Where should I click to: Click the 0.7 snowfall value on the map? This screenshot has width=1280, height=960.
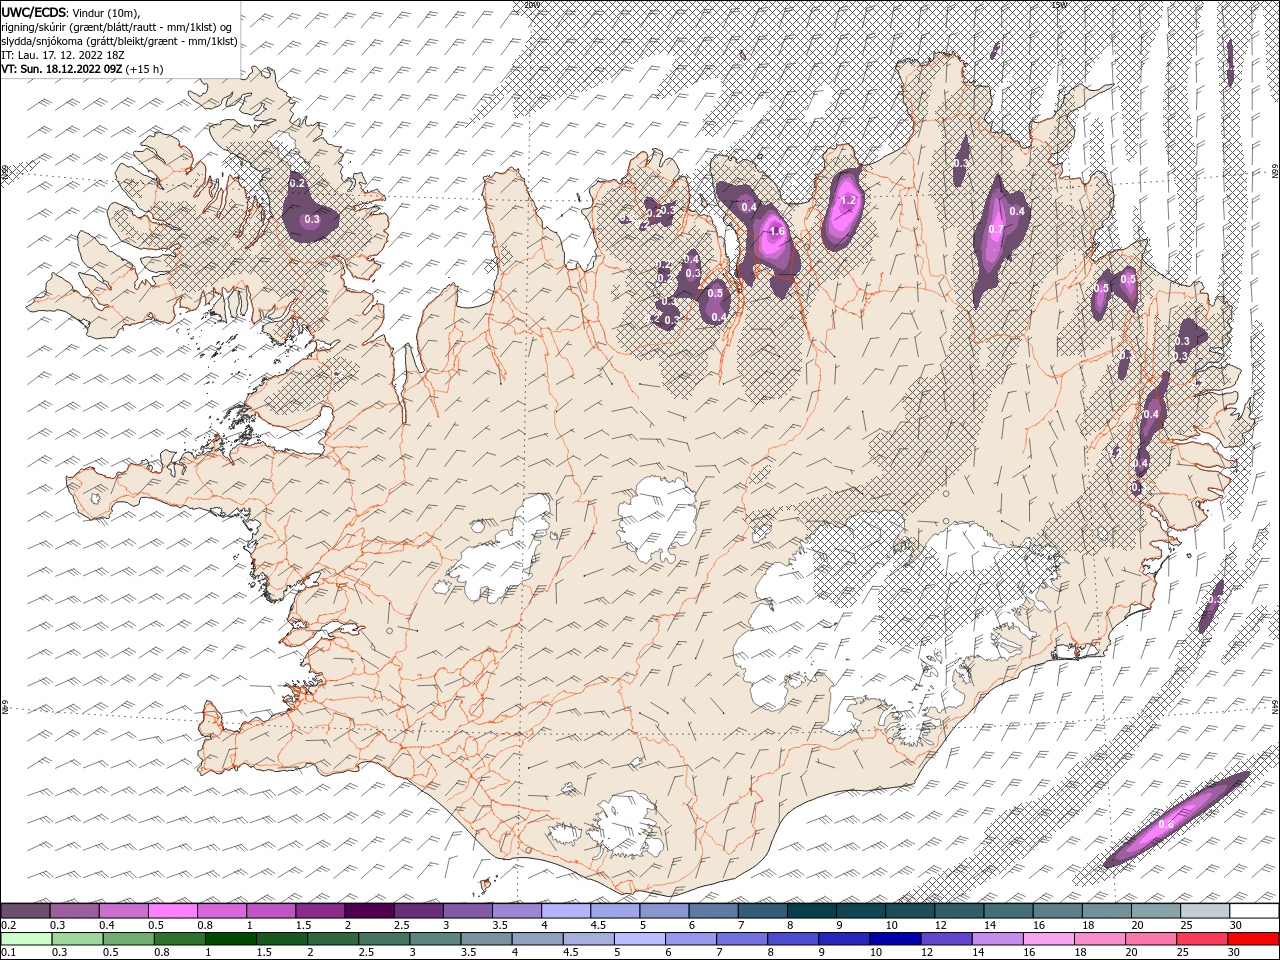996,229
